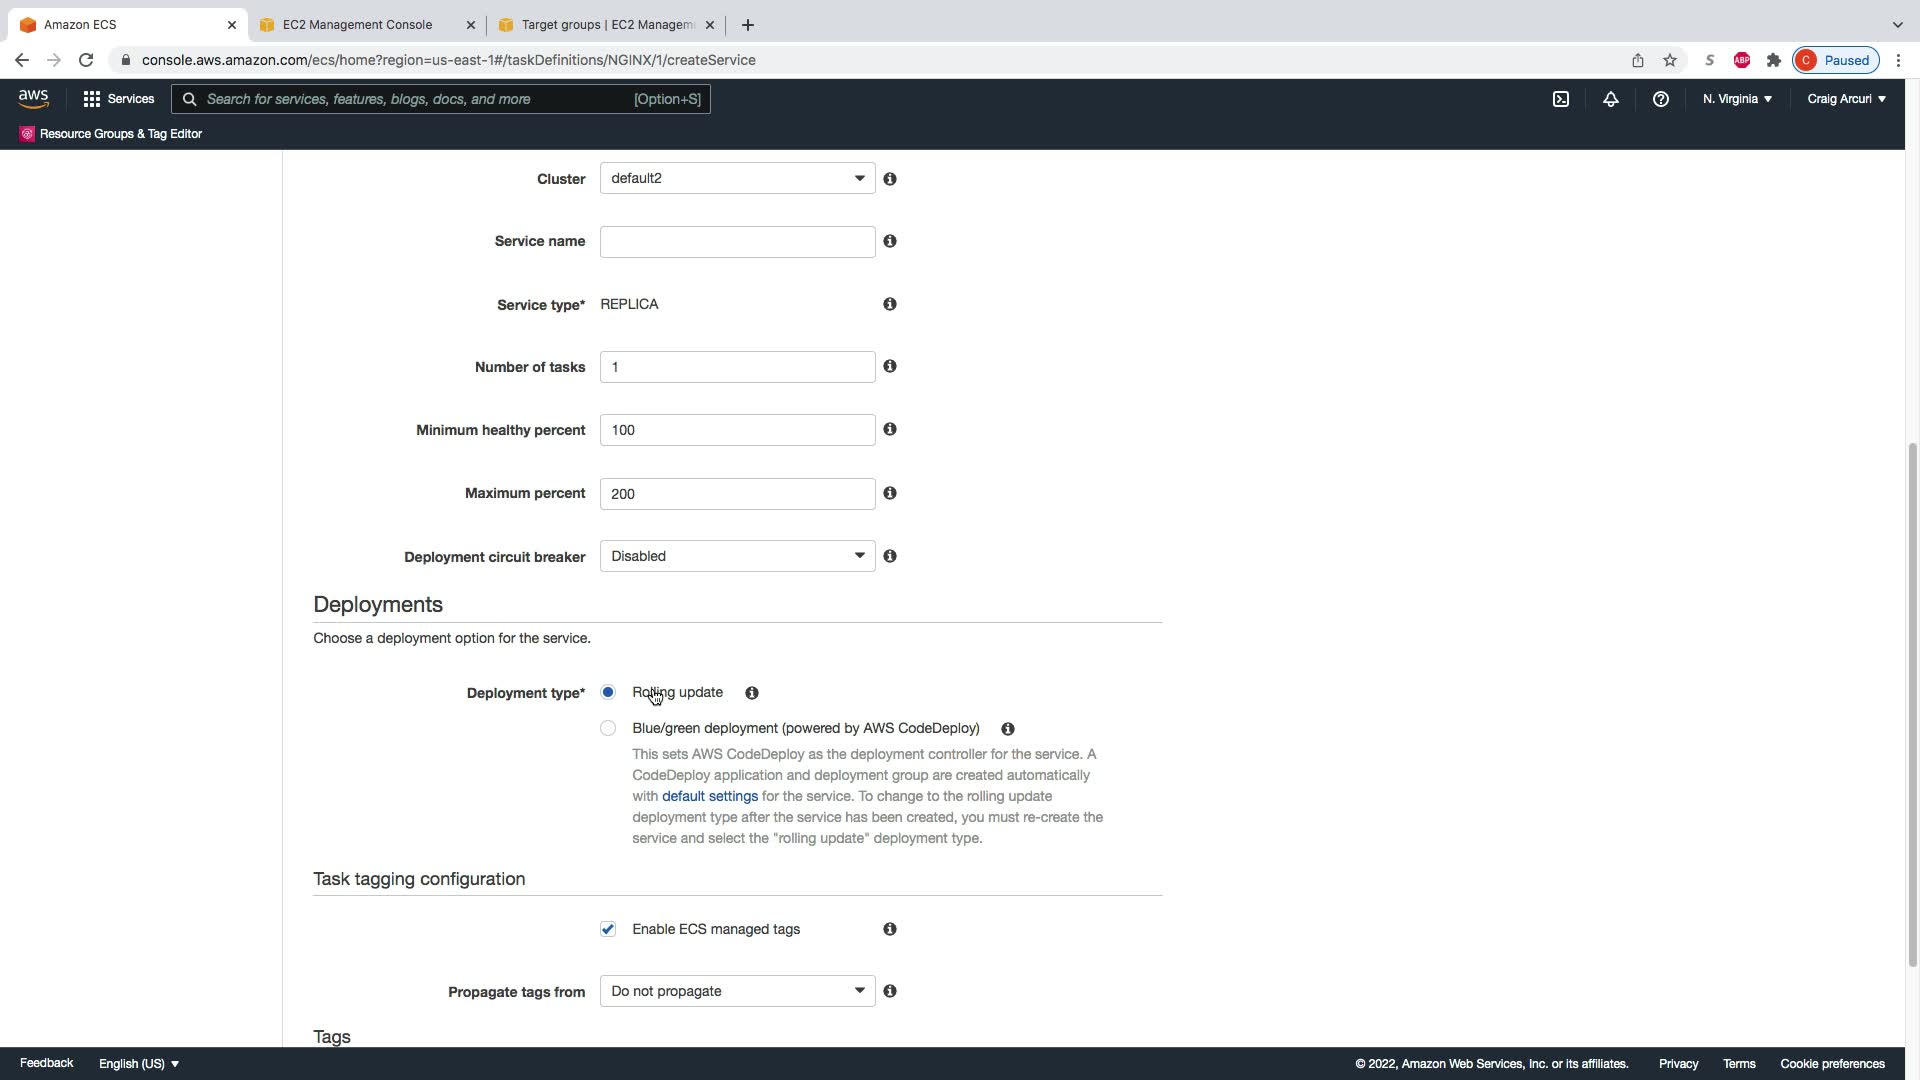Click the help question mark icon
This screenshot has width=1920, height=1080.
[1660, 99]
